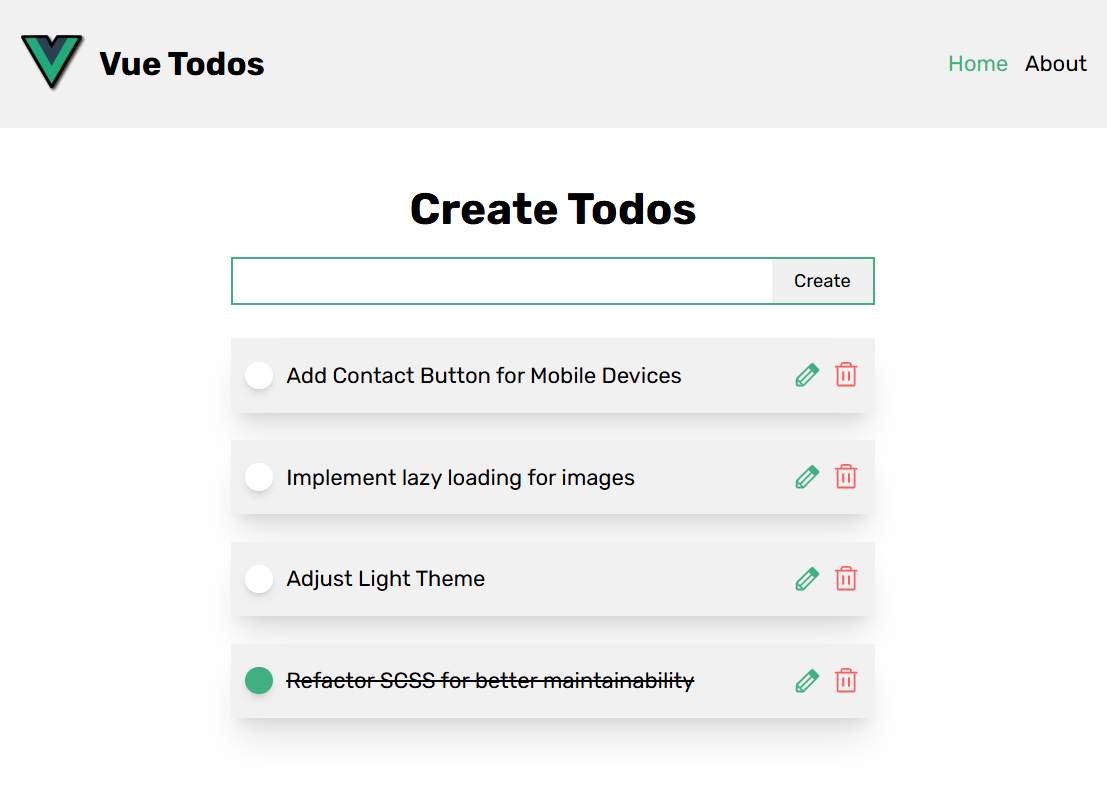Mark 'Add Contact Button for Mobile Devices' as complete
This screenshot has height=808, width=1107.
(259, 375)
